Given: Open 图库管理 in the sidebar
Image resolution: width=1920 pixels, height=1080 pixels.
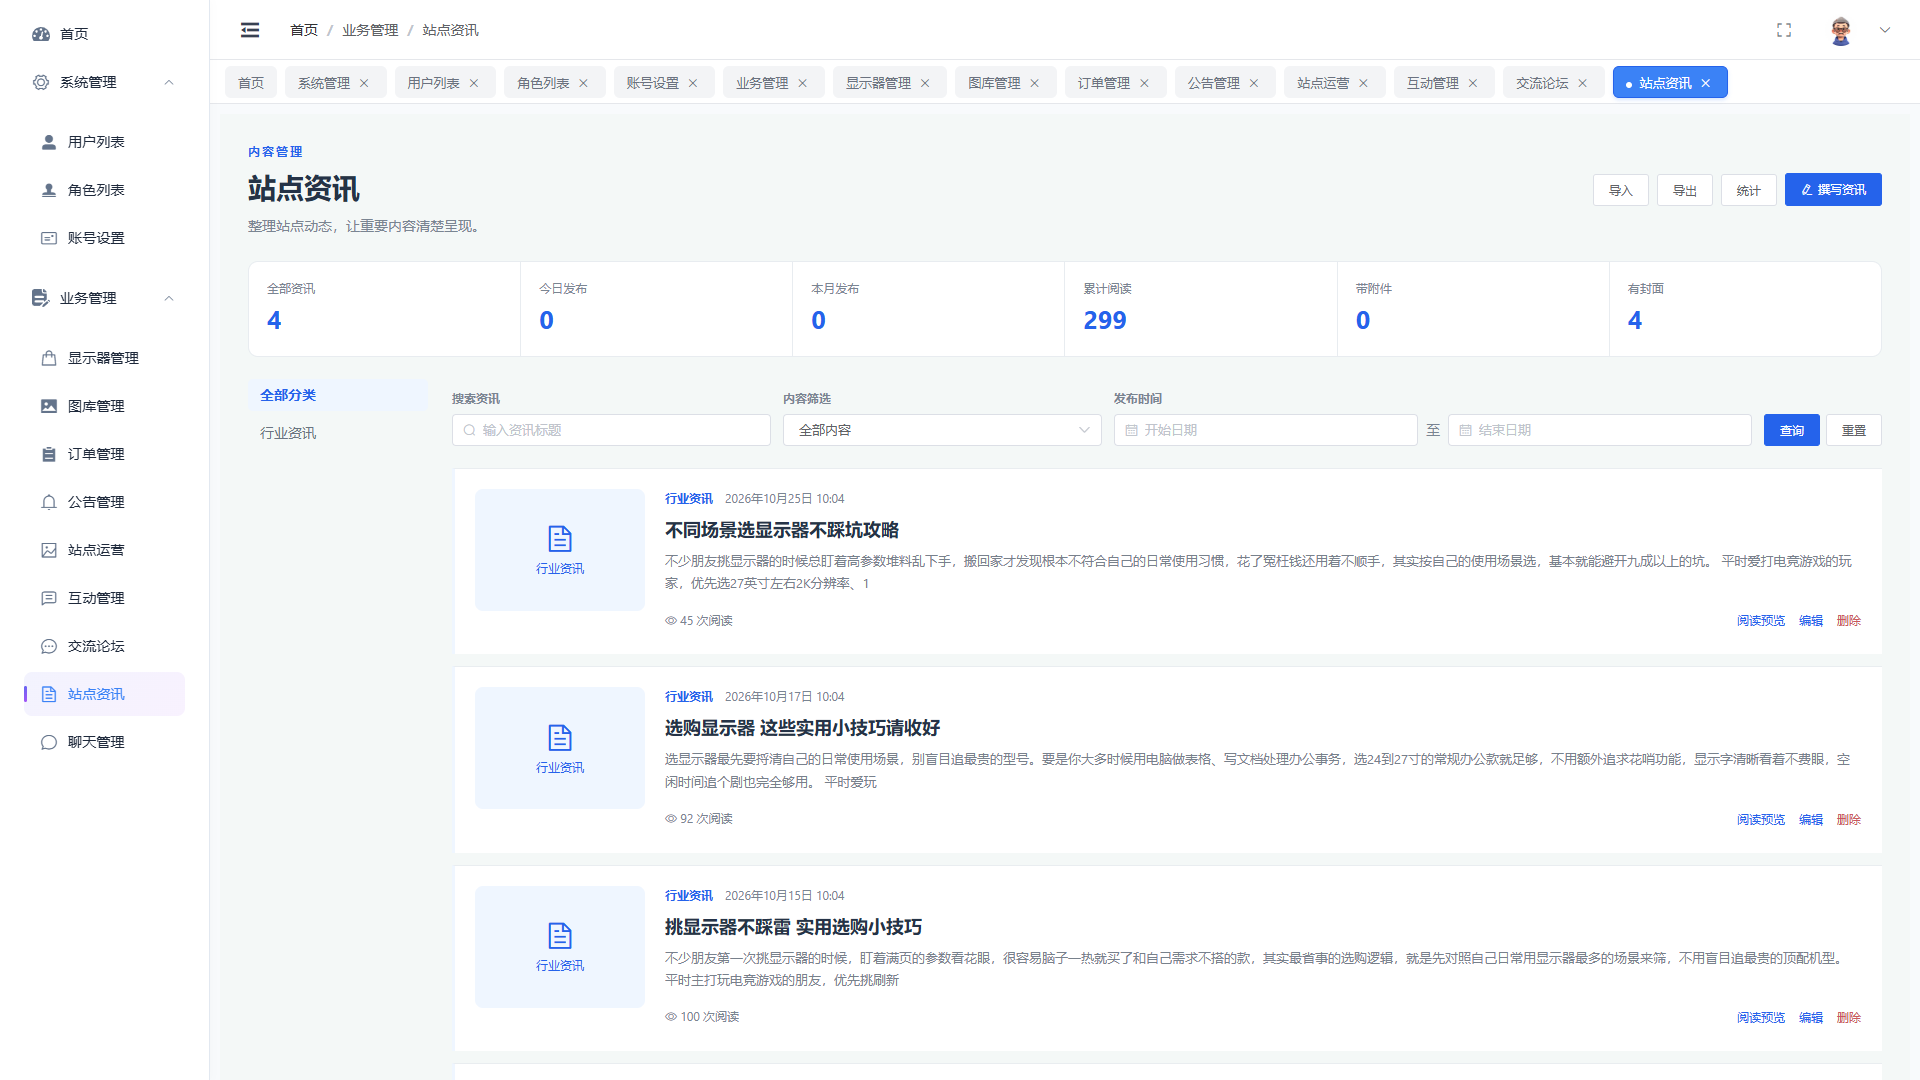Looking at the screenshot, I should [104, 406].
